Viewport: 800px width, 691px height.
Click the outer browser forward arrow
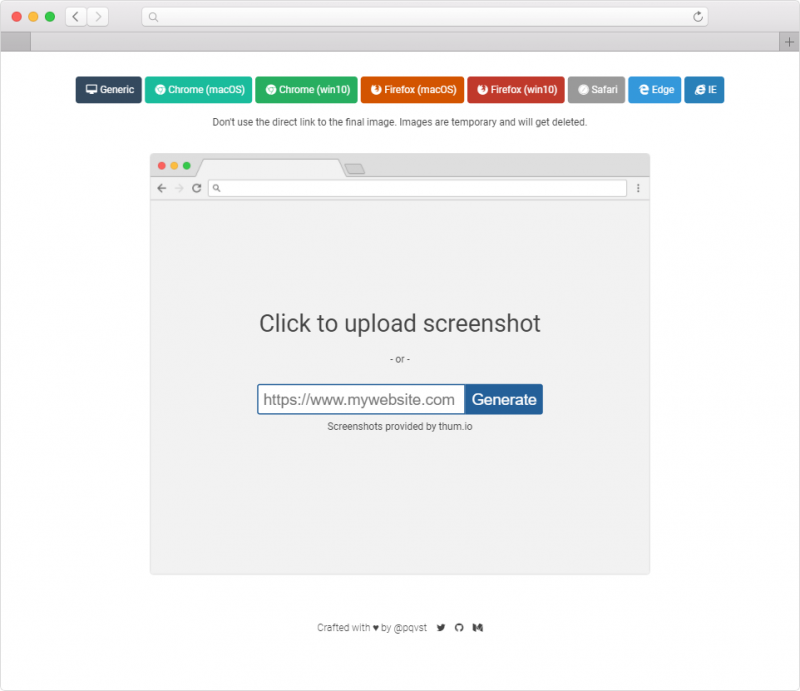coord(98,17)
